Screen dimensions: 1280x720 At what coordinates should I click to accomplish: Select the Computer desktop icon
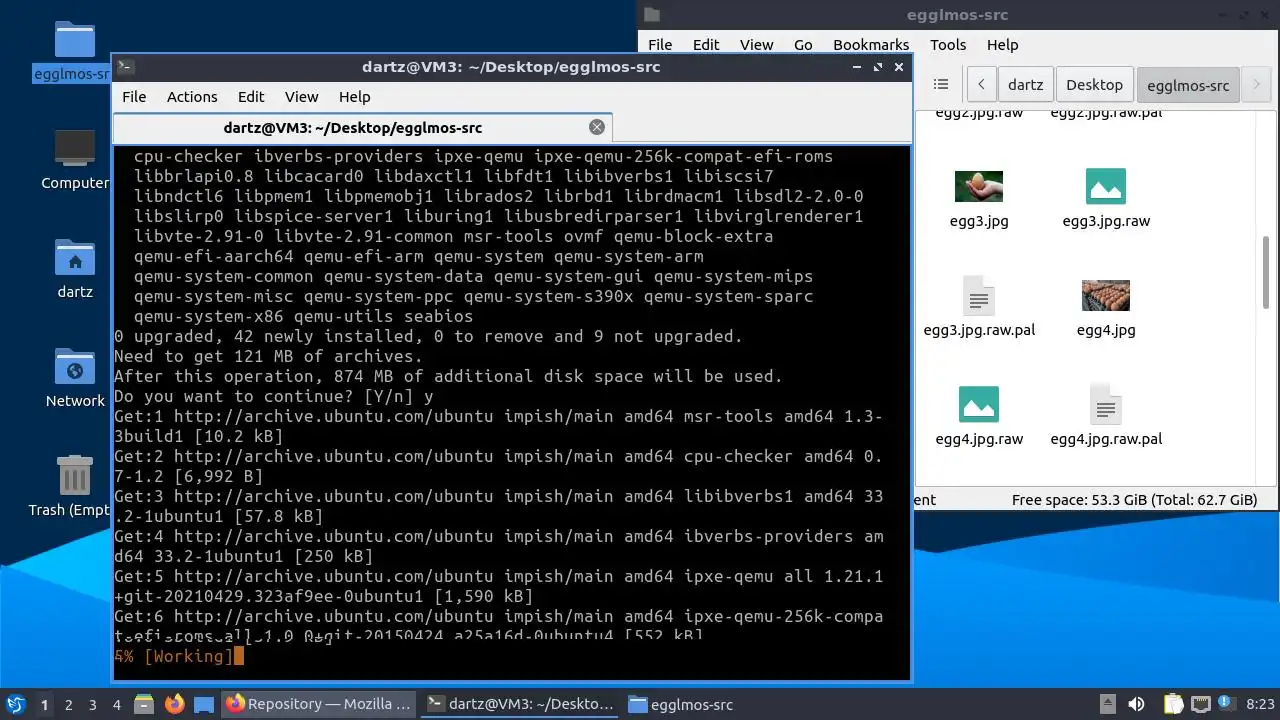pyautogui.click(x=75, y=160)
